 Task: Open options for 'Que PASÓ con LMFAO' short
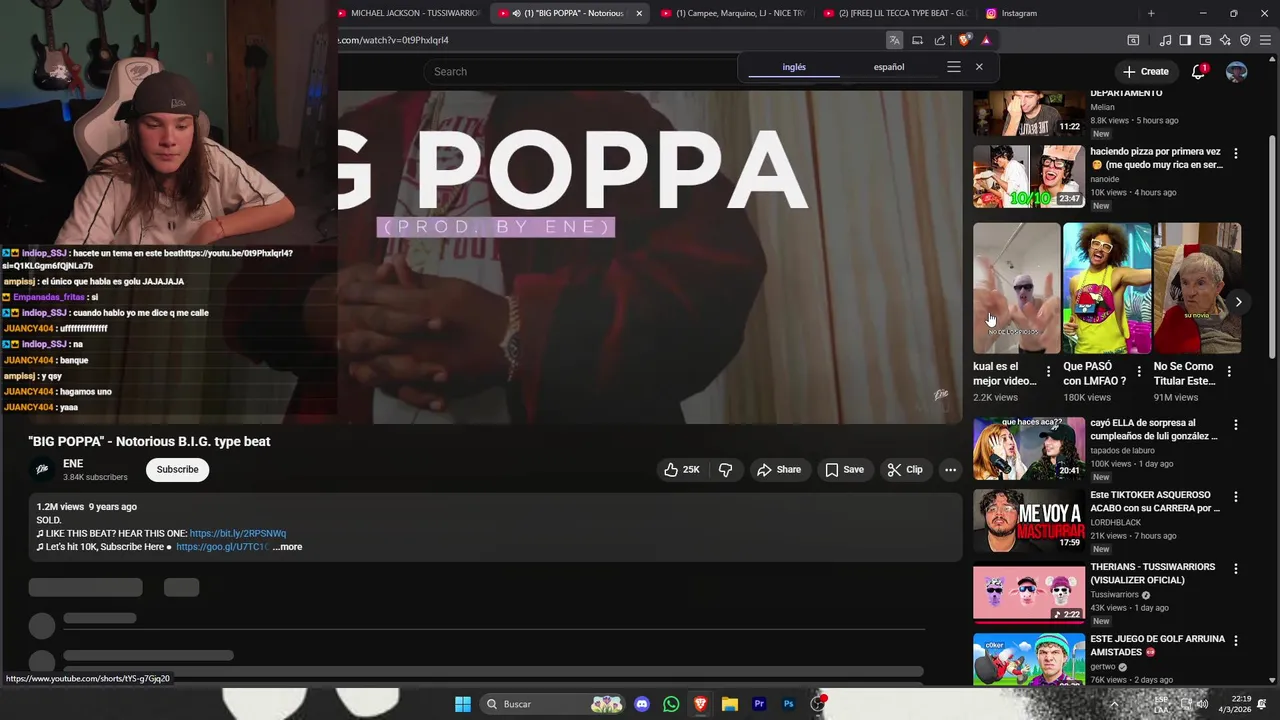coord(1138,372)
